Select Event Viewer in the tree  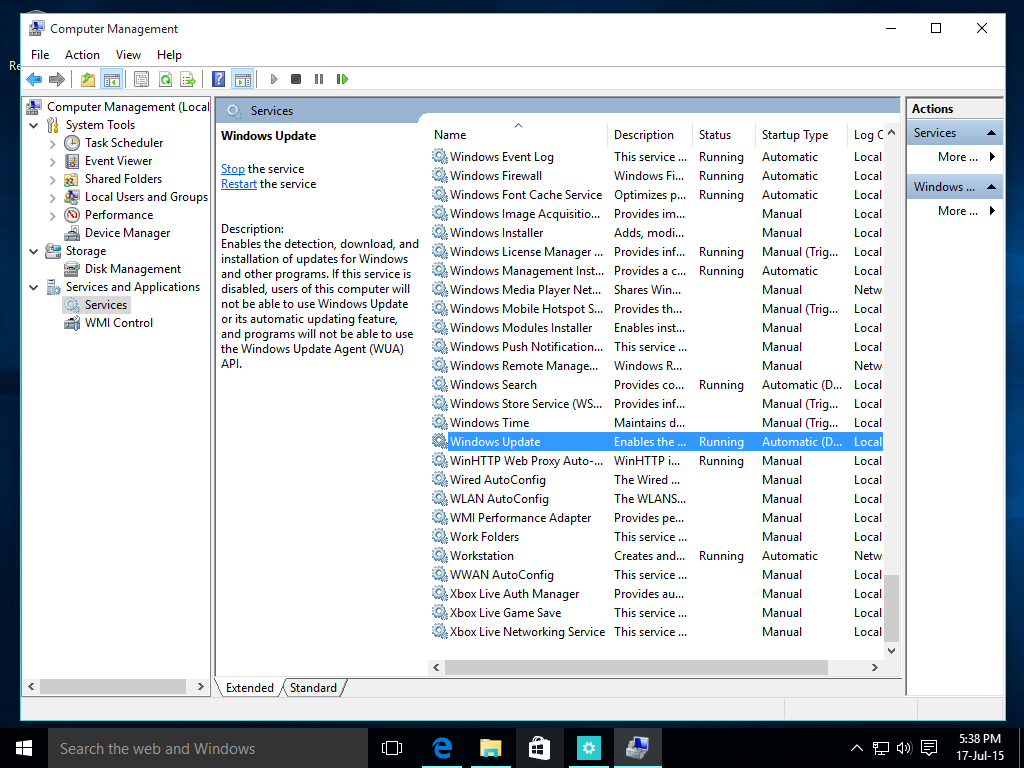pos(118,161)
